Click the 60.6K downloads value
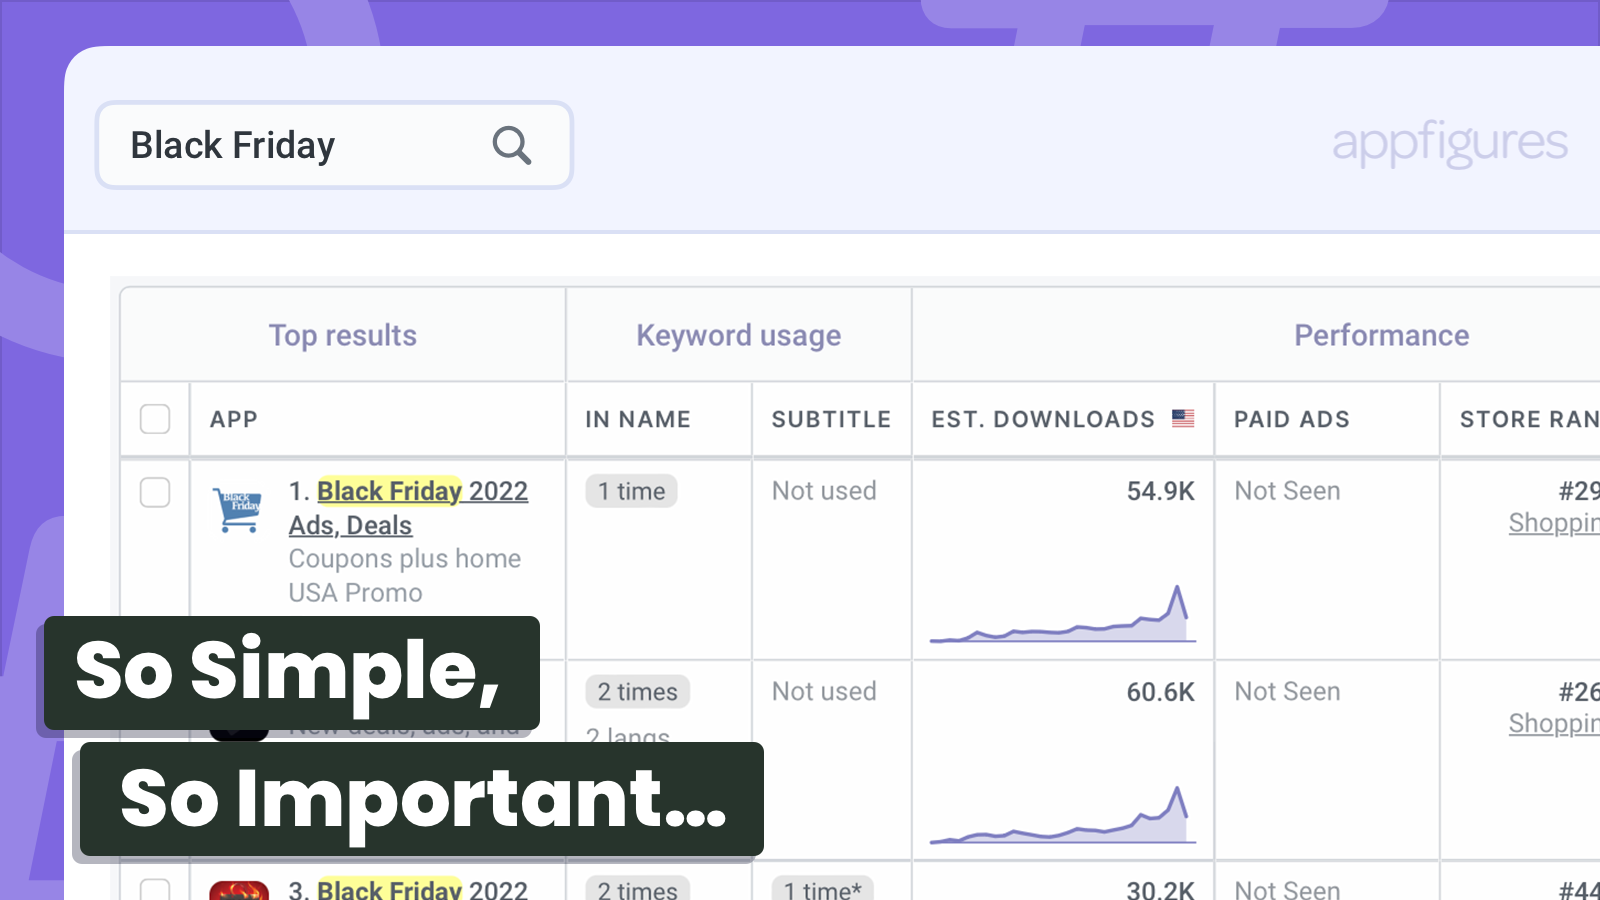This screenshot has width=1600, height=900. coord(1161,692)
